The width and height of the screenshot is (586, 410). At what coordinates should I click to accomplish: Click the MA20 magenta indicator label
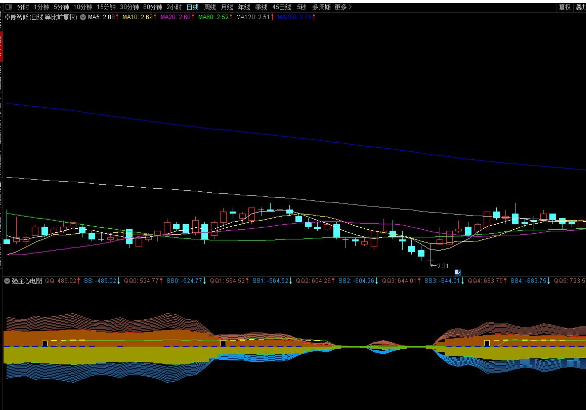point(177,17)
